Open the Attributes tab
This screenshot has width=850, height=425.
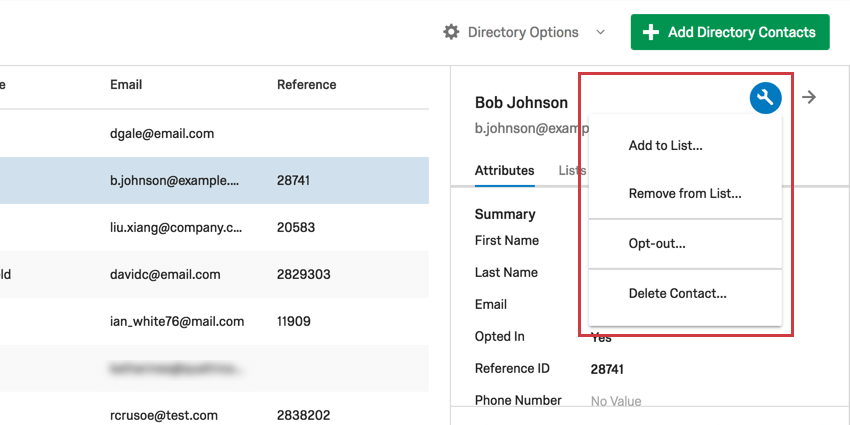point(504,171)
